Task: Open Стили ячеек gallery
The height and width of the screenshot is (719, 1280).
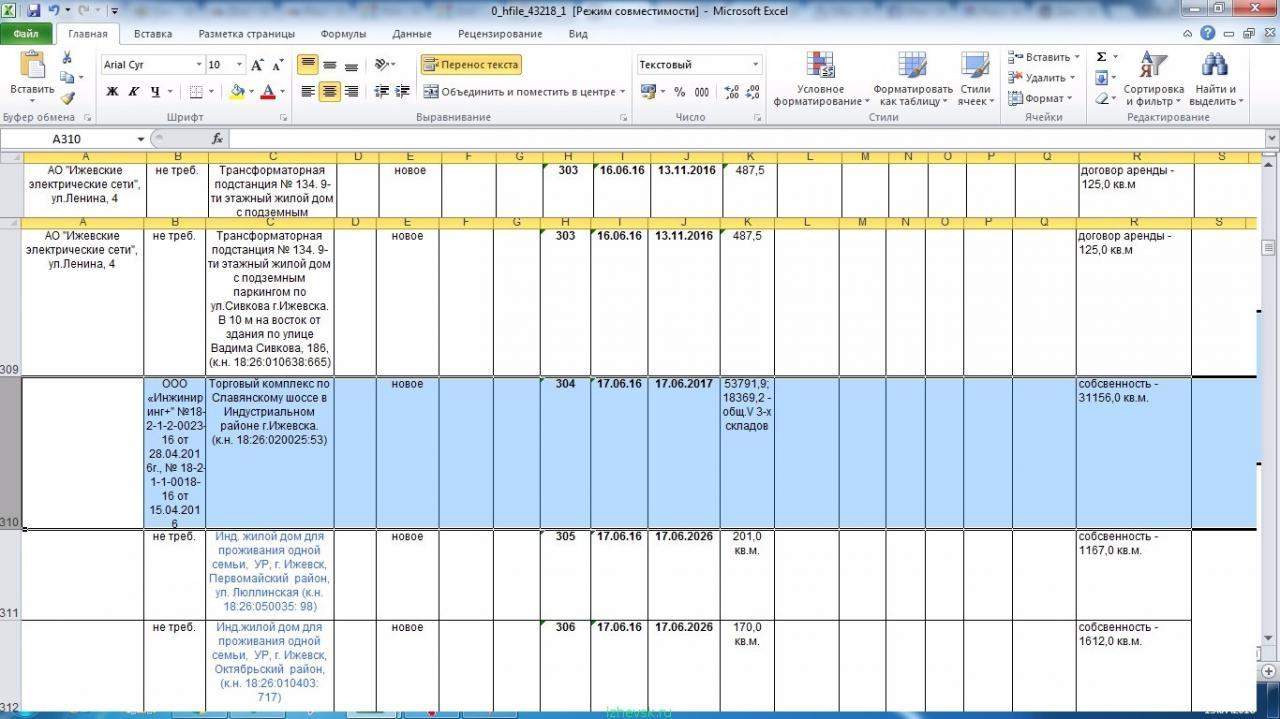Action: click(x=975, y=79)
